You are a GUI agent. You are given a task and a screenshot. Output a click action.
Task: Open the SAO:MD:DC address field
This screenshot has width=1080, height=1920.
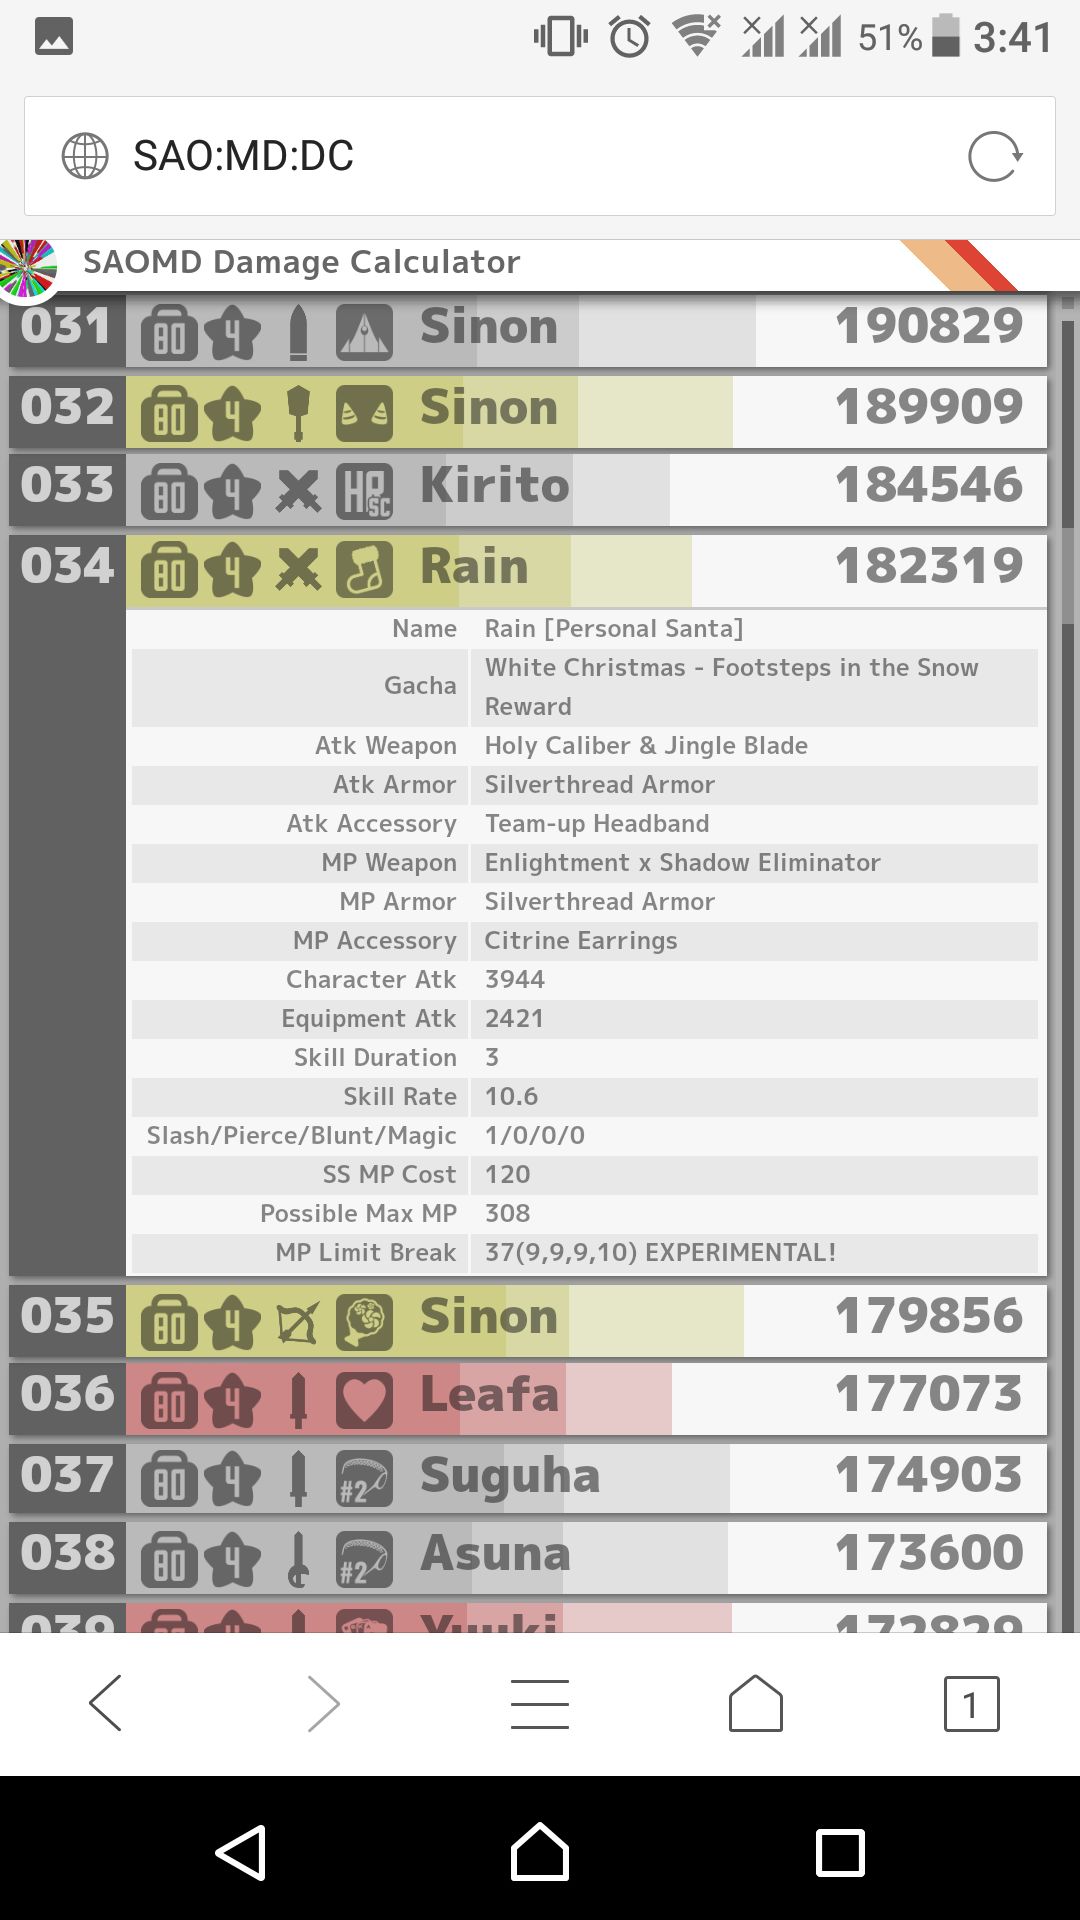tap(540, 156)
